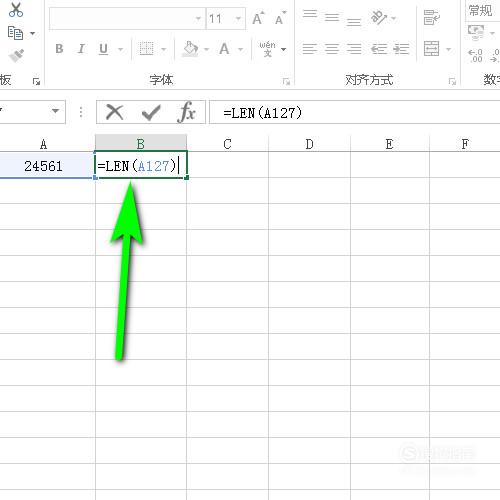Open text orientation dropdown arrow
The height and width of the screenshot is (500, 500).
point(394,18)
